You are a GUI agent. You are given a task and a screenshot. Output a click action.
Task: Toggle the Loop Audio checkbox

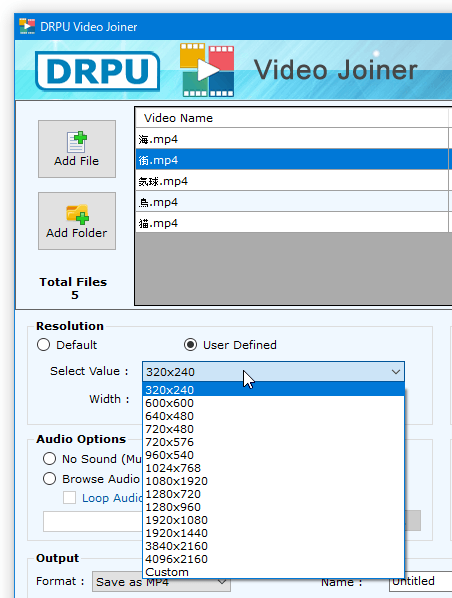pyautogui.click(x=69, y=498)
